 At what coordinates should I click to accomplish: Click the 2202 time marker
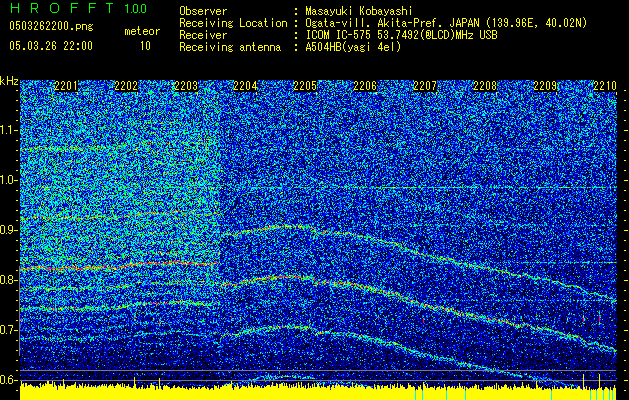coord(126,86)
